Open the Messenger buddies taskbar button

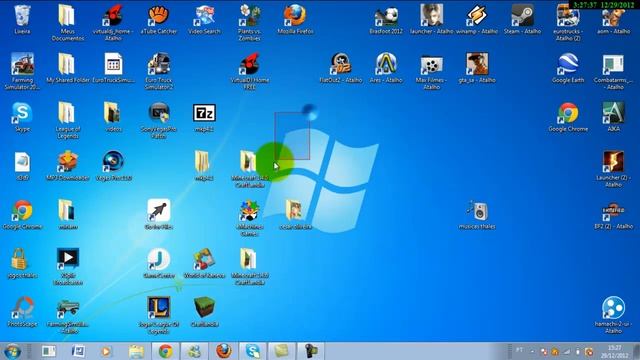(x=194, y=351)
